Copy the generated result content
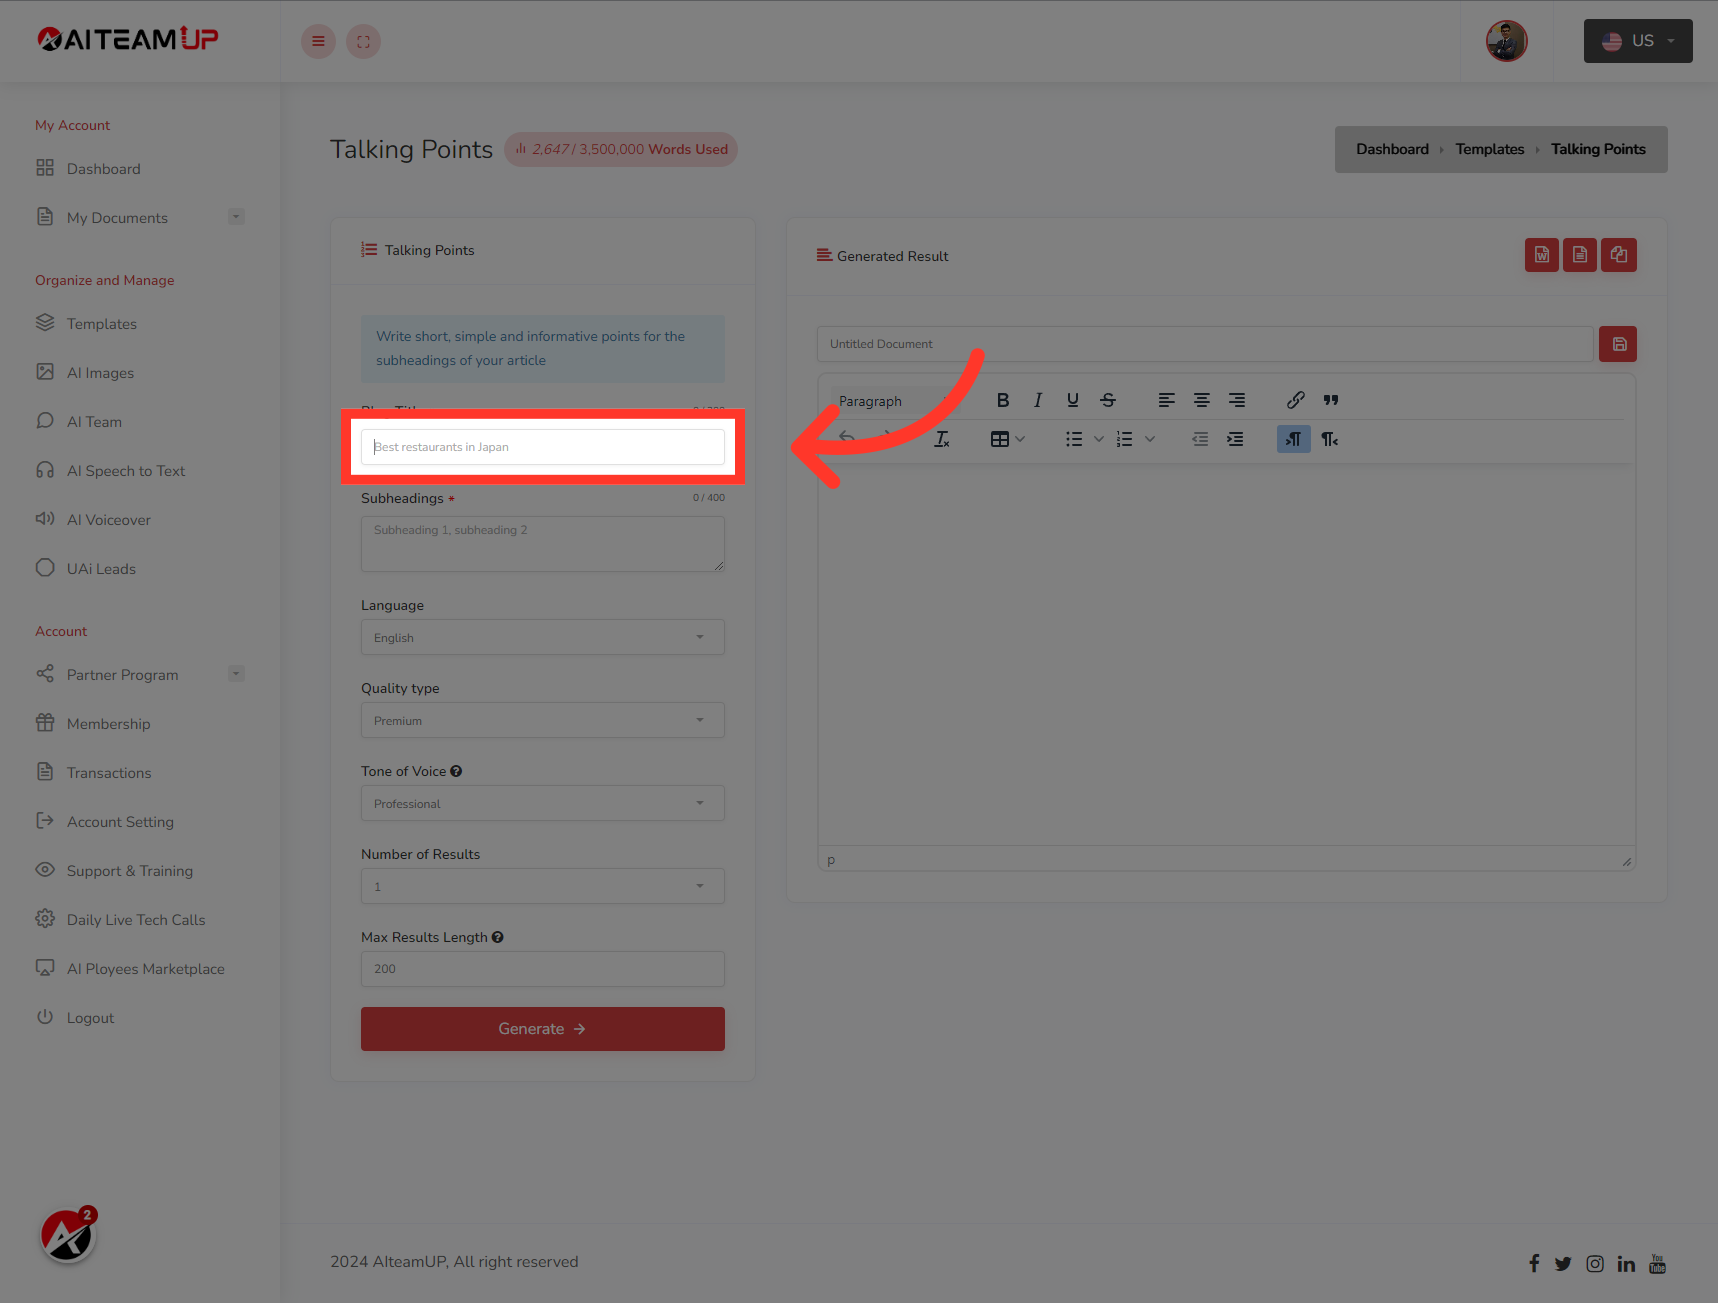This screenshot has height=1303, width=1718. (x=1618, y=255)
